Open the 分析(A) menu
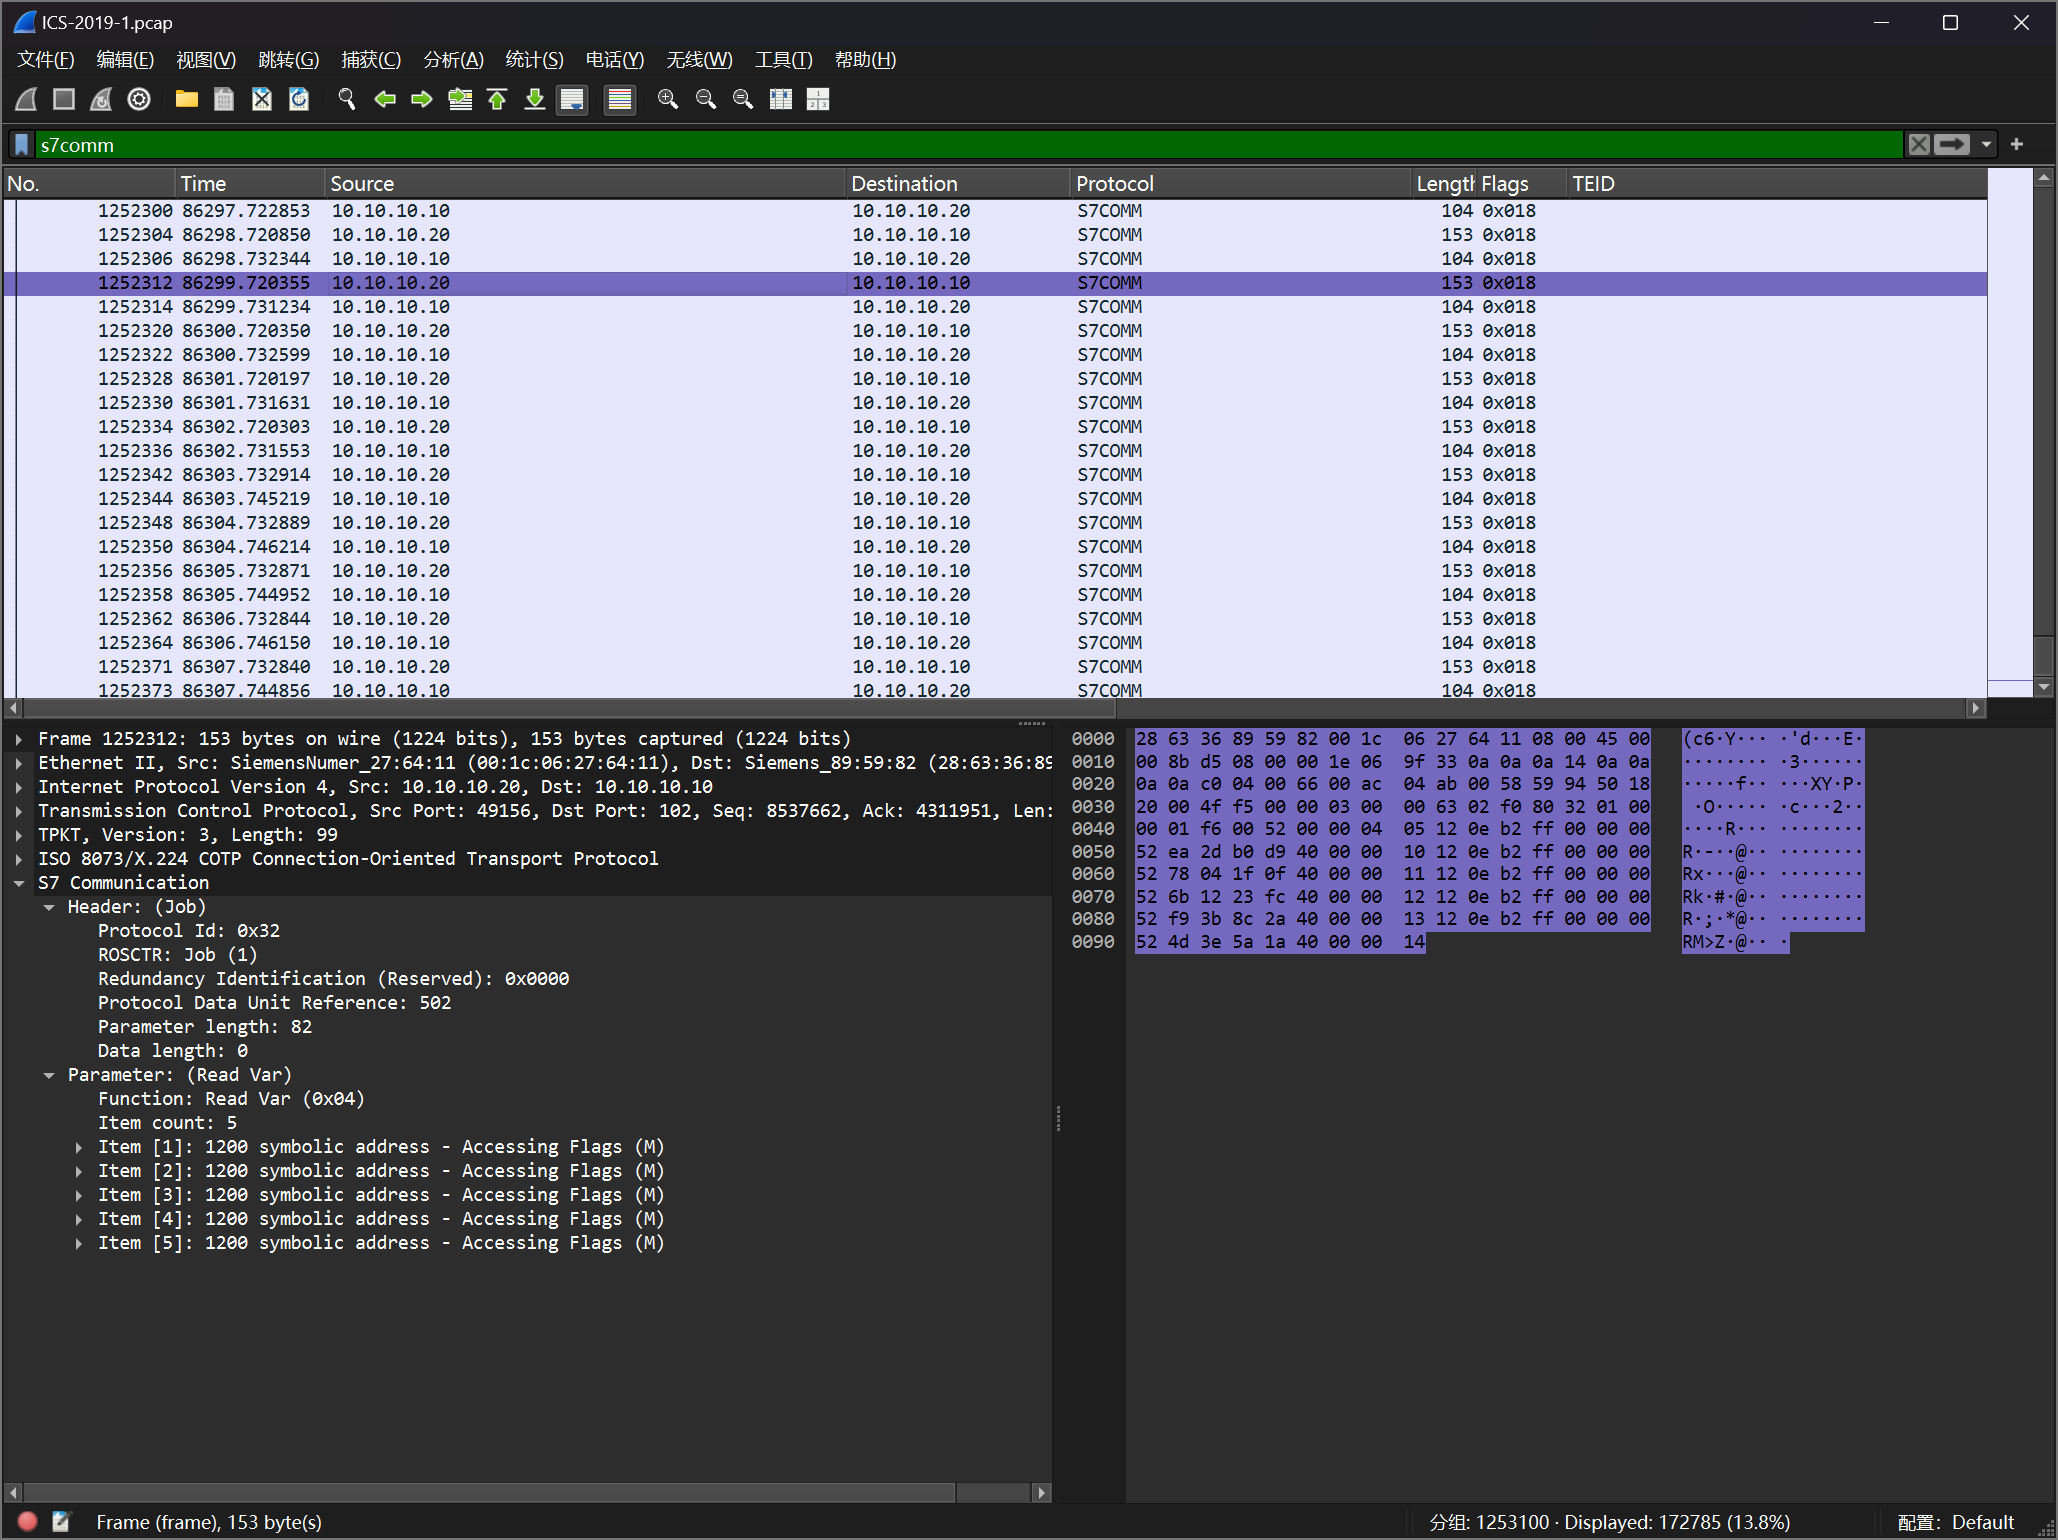Screen dimensions: 2058x1540 (453, 60)
